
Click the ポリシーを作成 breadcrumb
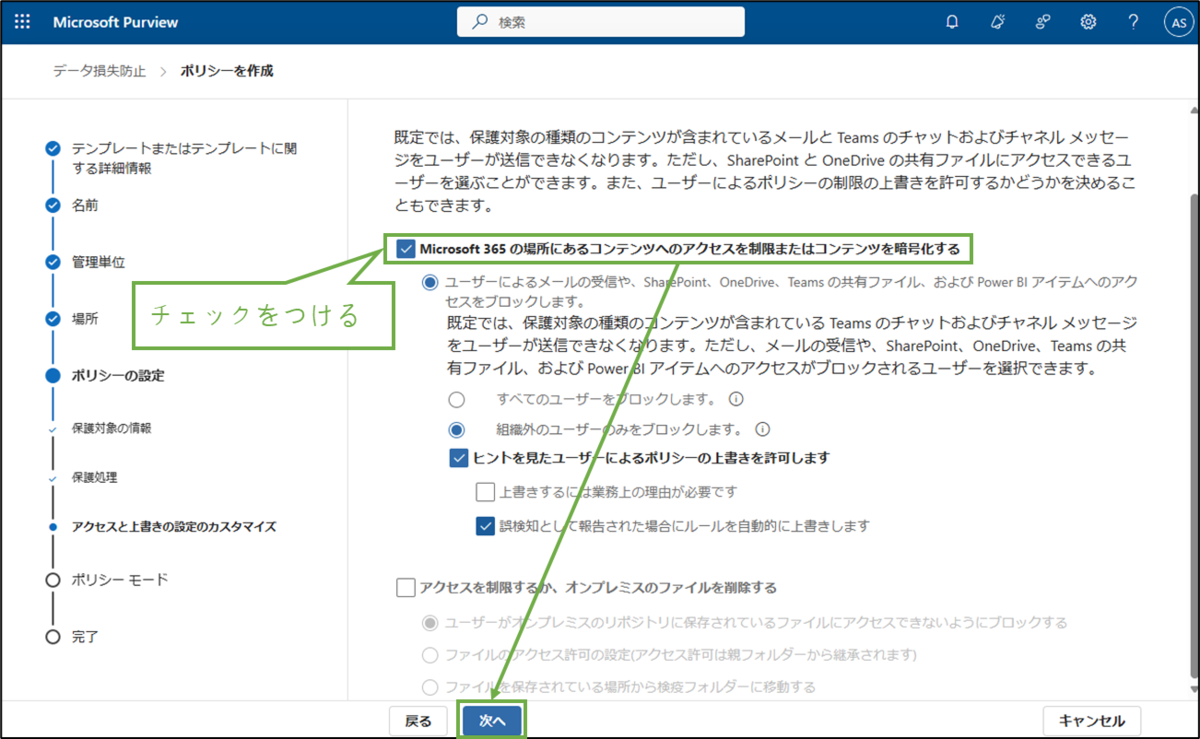pyautogui.click(x=227, y=71)
